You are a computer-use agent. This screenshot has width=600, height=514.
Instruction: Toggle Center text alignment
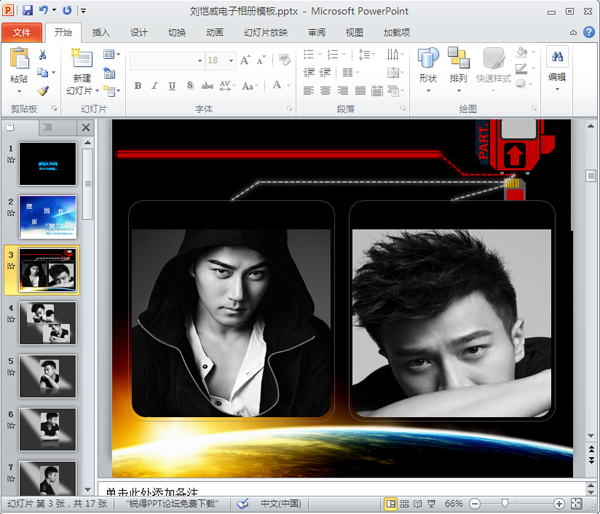click(x=325, y=91)
